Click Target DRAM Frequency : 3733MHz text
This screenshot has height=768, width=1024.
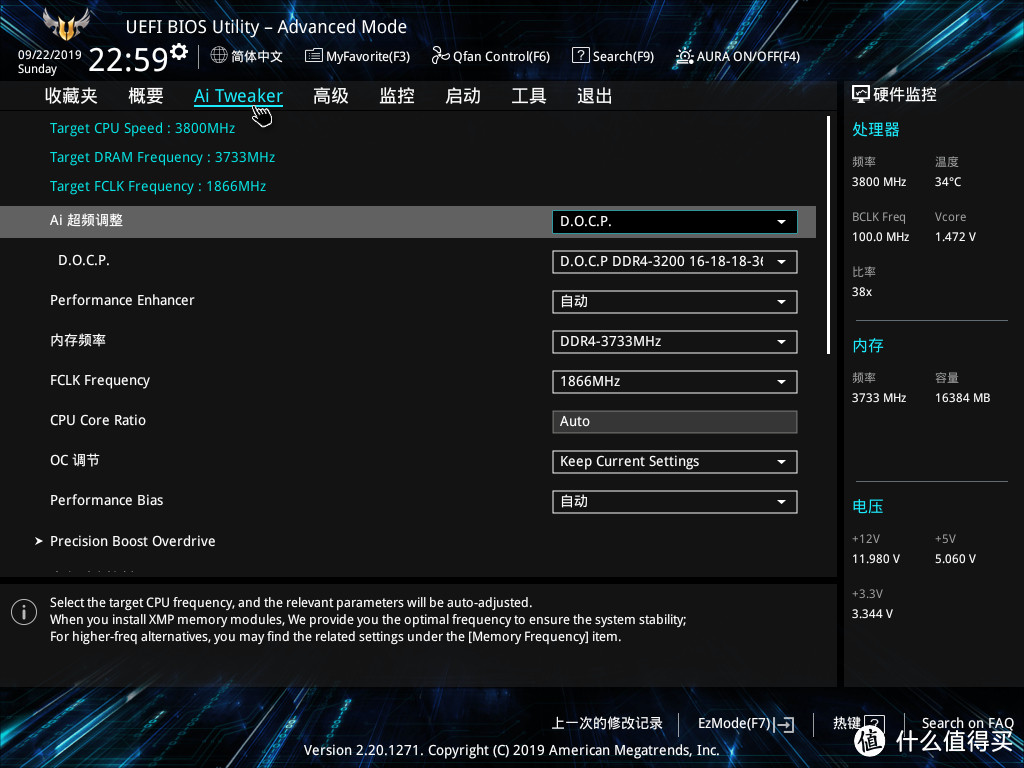(162, 157)
